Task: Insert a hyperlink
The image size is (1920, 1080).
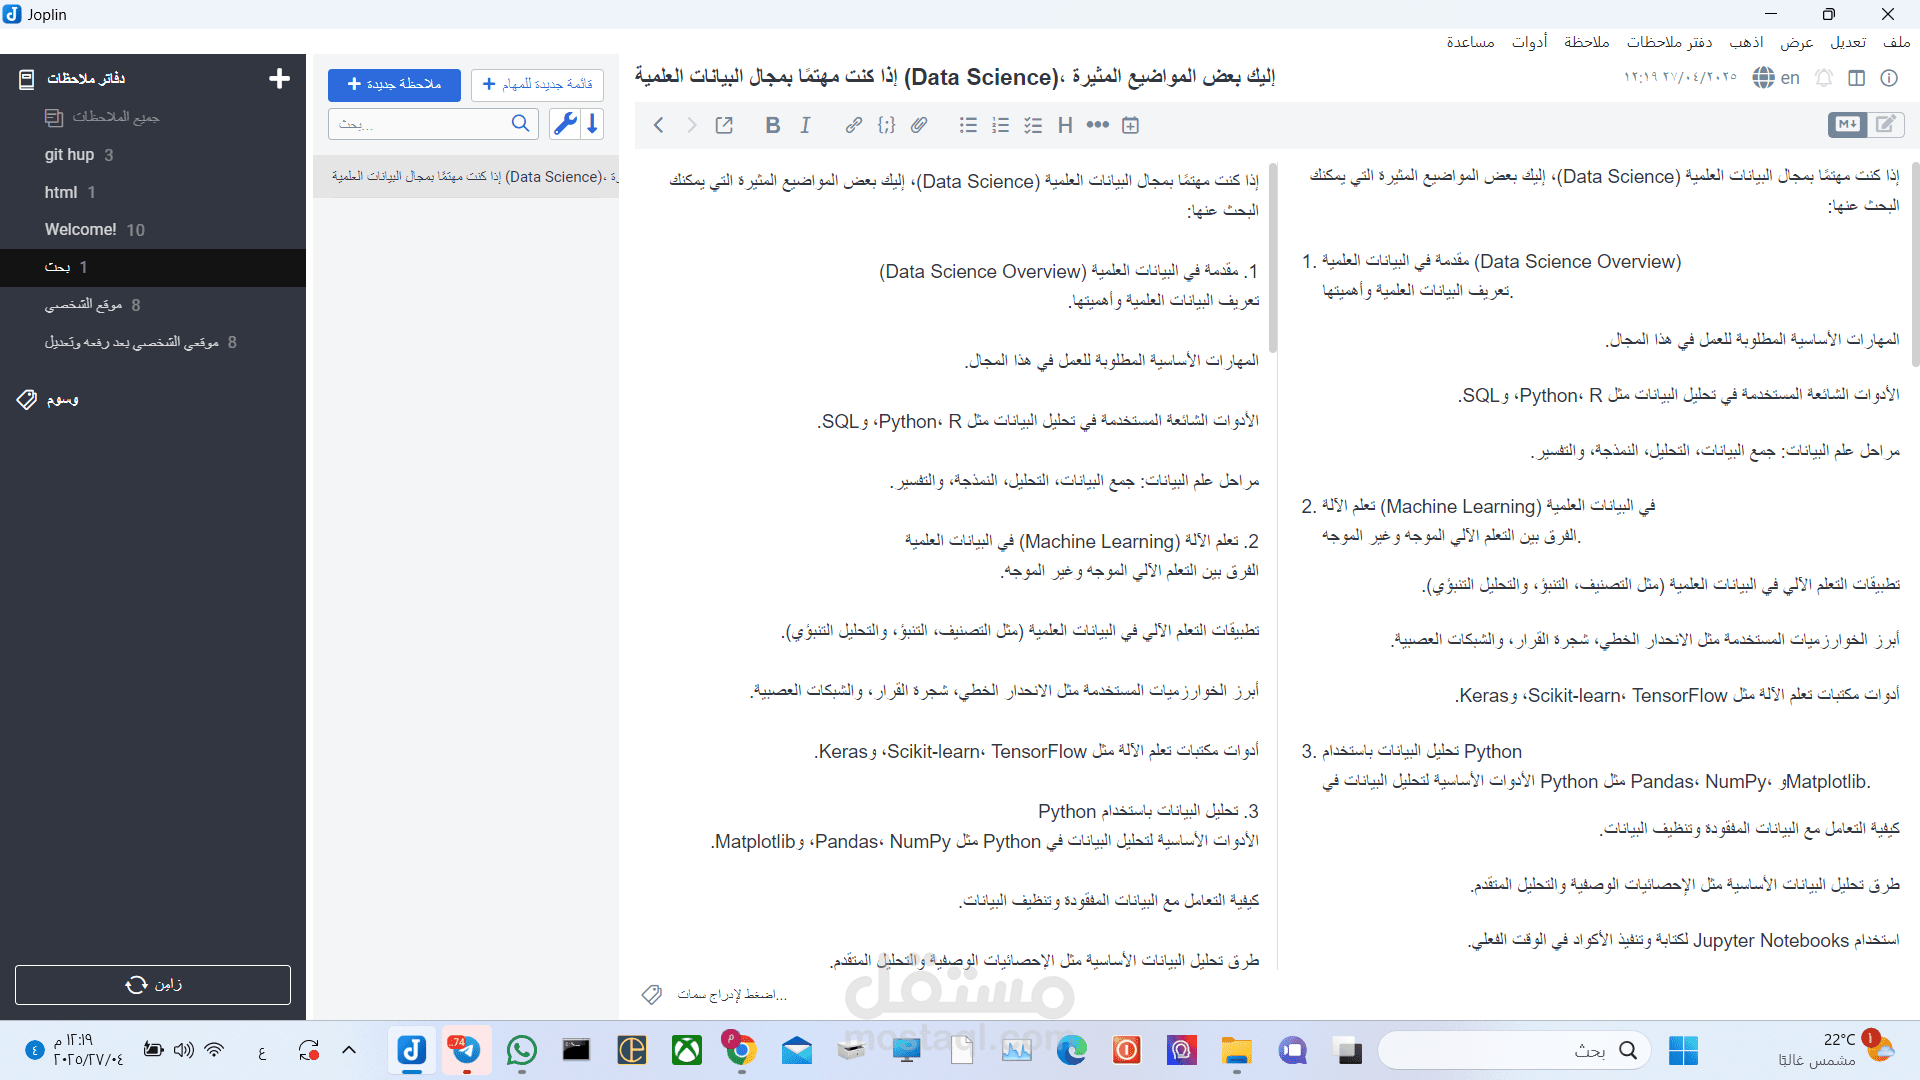Action: 853,125
